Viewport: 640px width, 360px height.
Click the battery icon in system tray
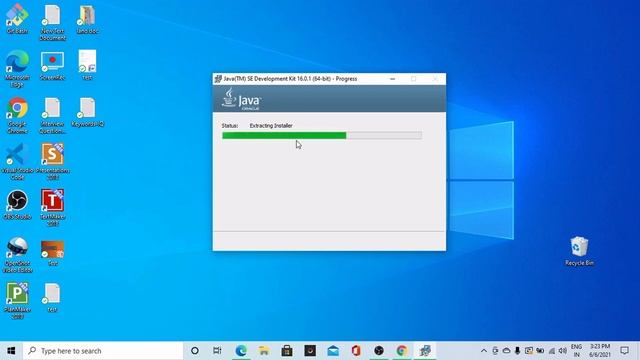540,351
